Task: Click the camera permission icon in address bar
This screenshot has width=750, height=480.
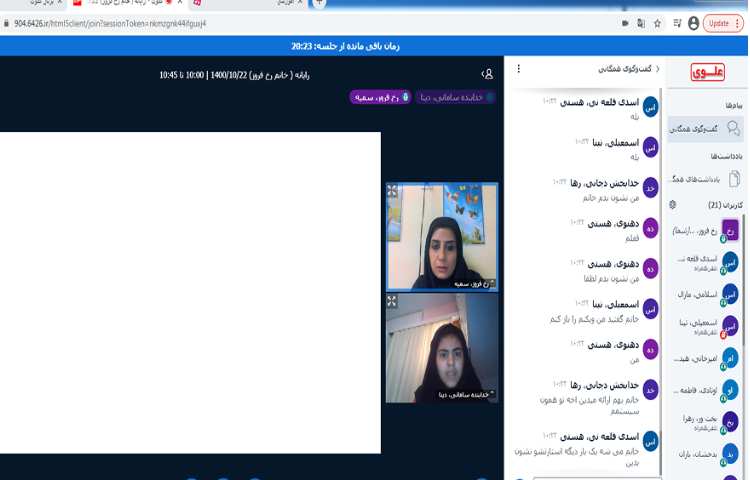Action: coord(625,23)
